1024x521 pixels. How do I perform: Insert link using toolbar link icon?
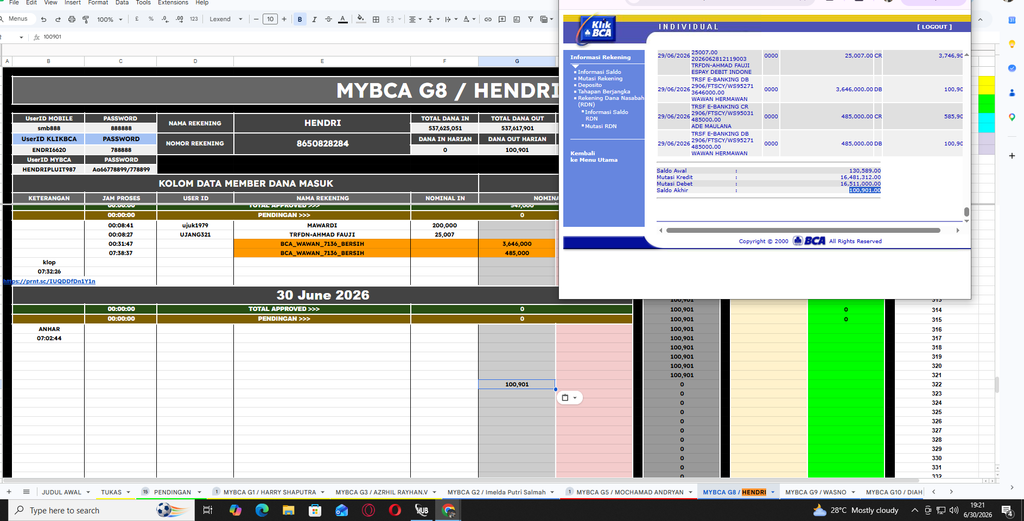(x=488, y=20)
